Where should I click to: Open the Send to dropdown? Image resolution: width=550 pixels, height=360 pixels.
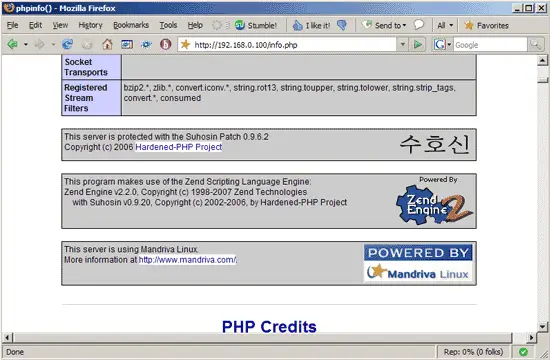[x=384, y=25]
